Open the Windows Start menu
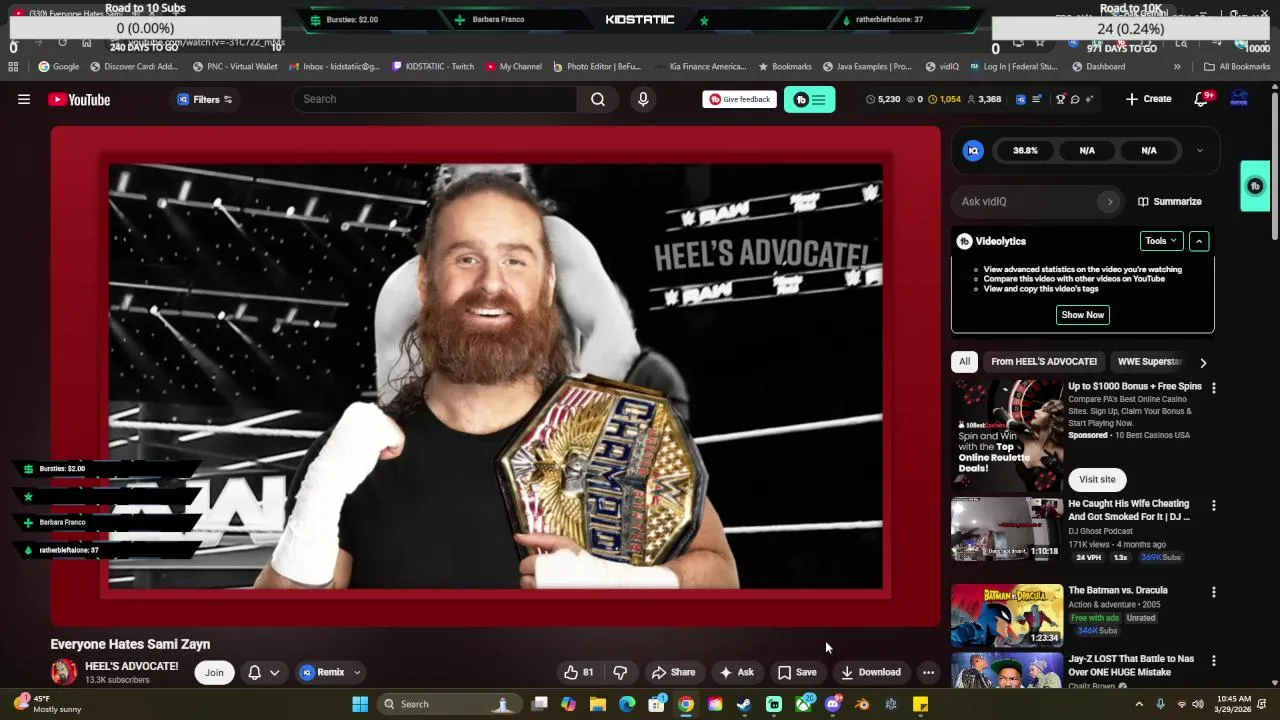Screen dimensions: 1280x720 [360, 704]
